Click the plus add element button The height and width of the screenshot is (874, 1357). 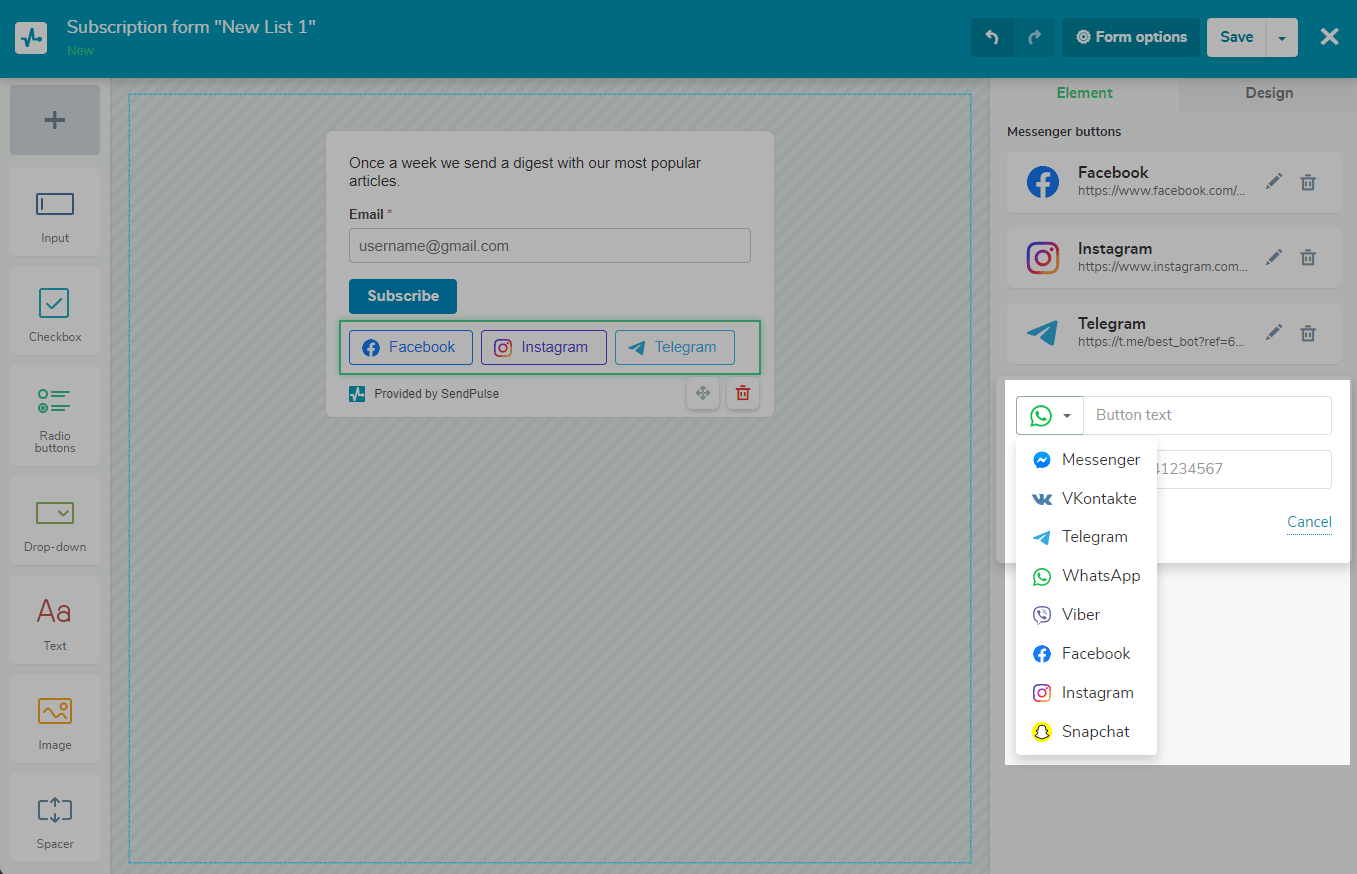(x=55, y=120)
